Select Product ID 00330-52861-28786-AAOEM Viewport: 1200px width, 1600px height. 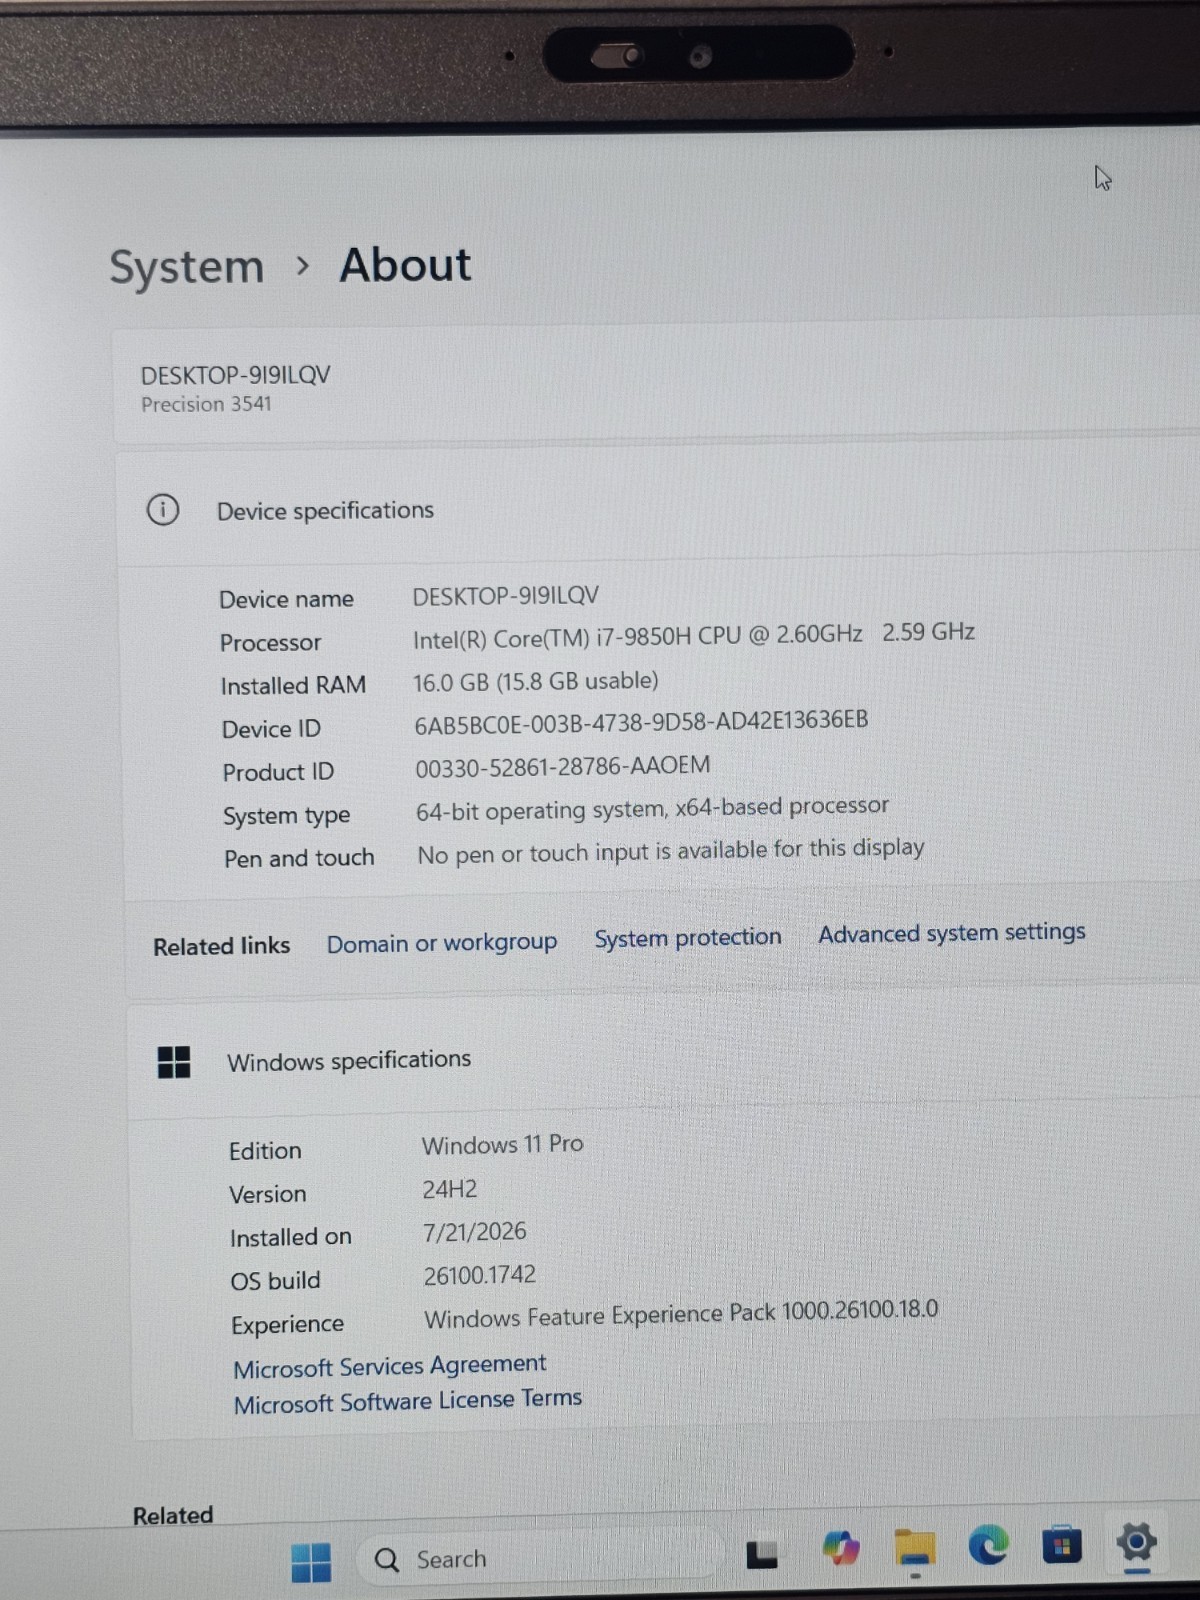[563, 767]
